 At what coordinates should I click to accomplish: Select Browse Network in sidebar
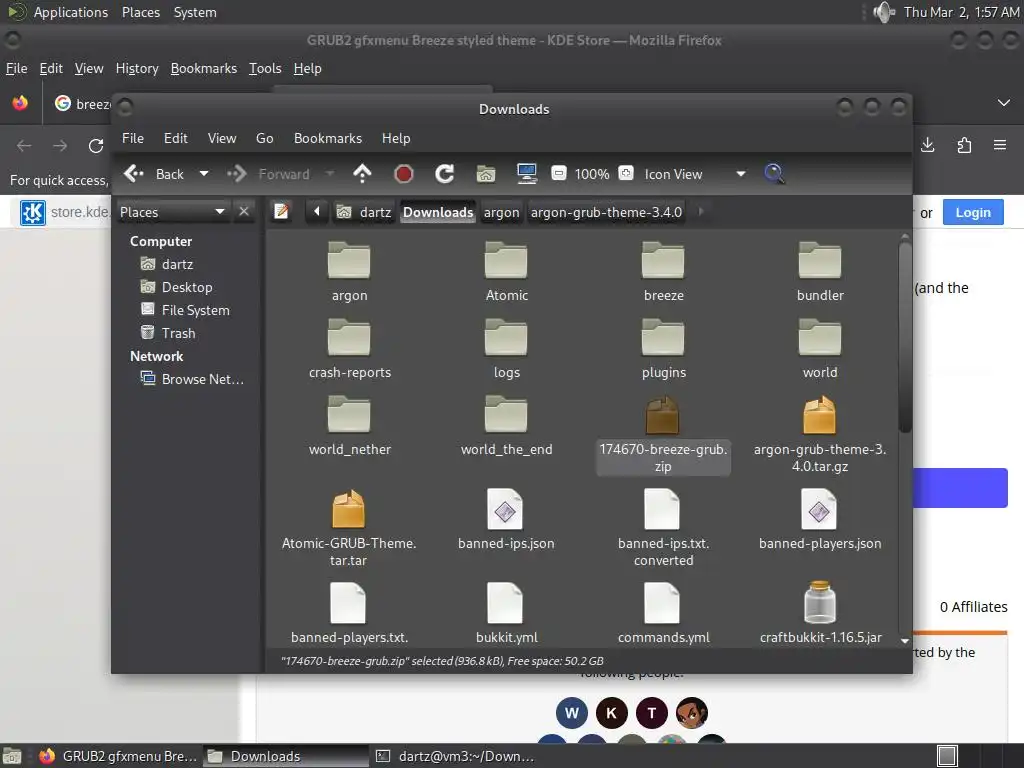tap(193, 379)
